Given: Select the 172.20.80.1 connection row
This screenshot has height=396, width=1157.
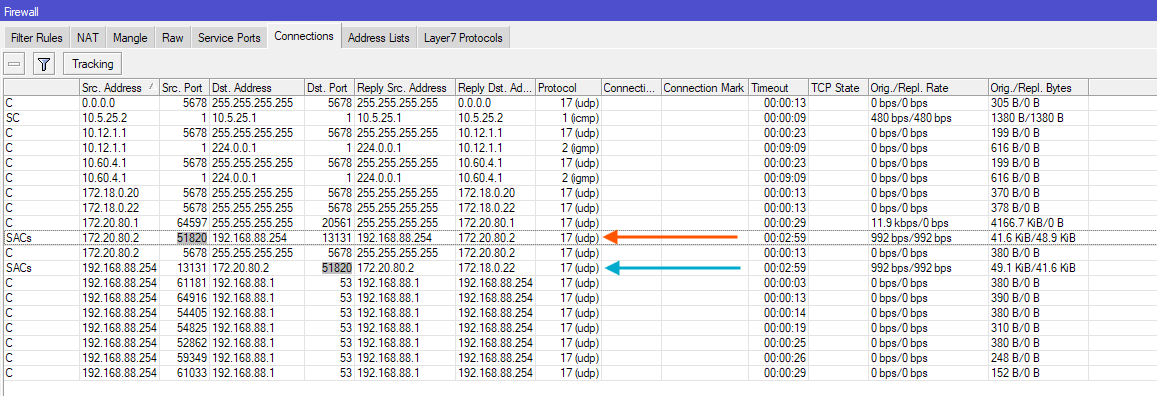Looking at the screenshot, I should [x=546, y=222].
